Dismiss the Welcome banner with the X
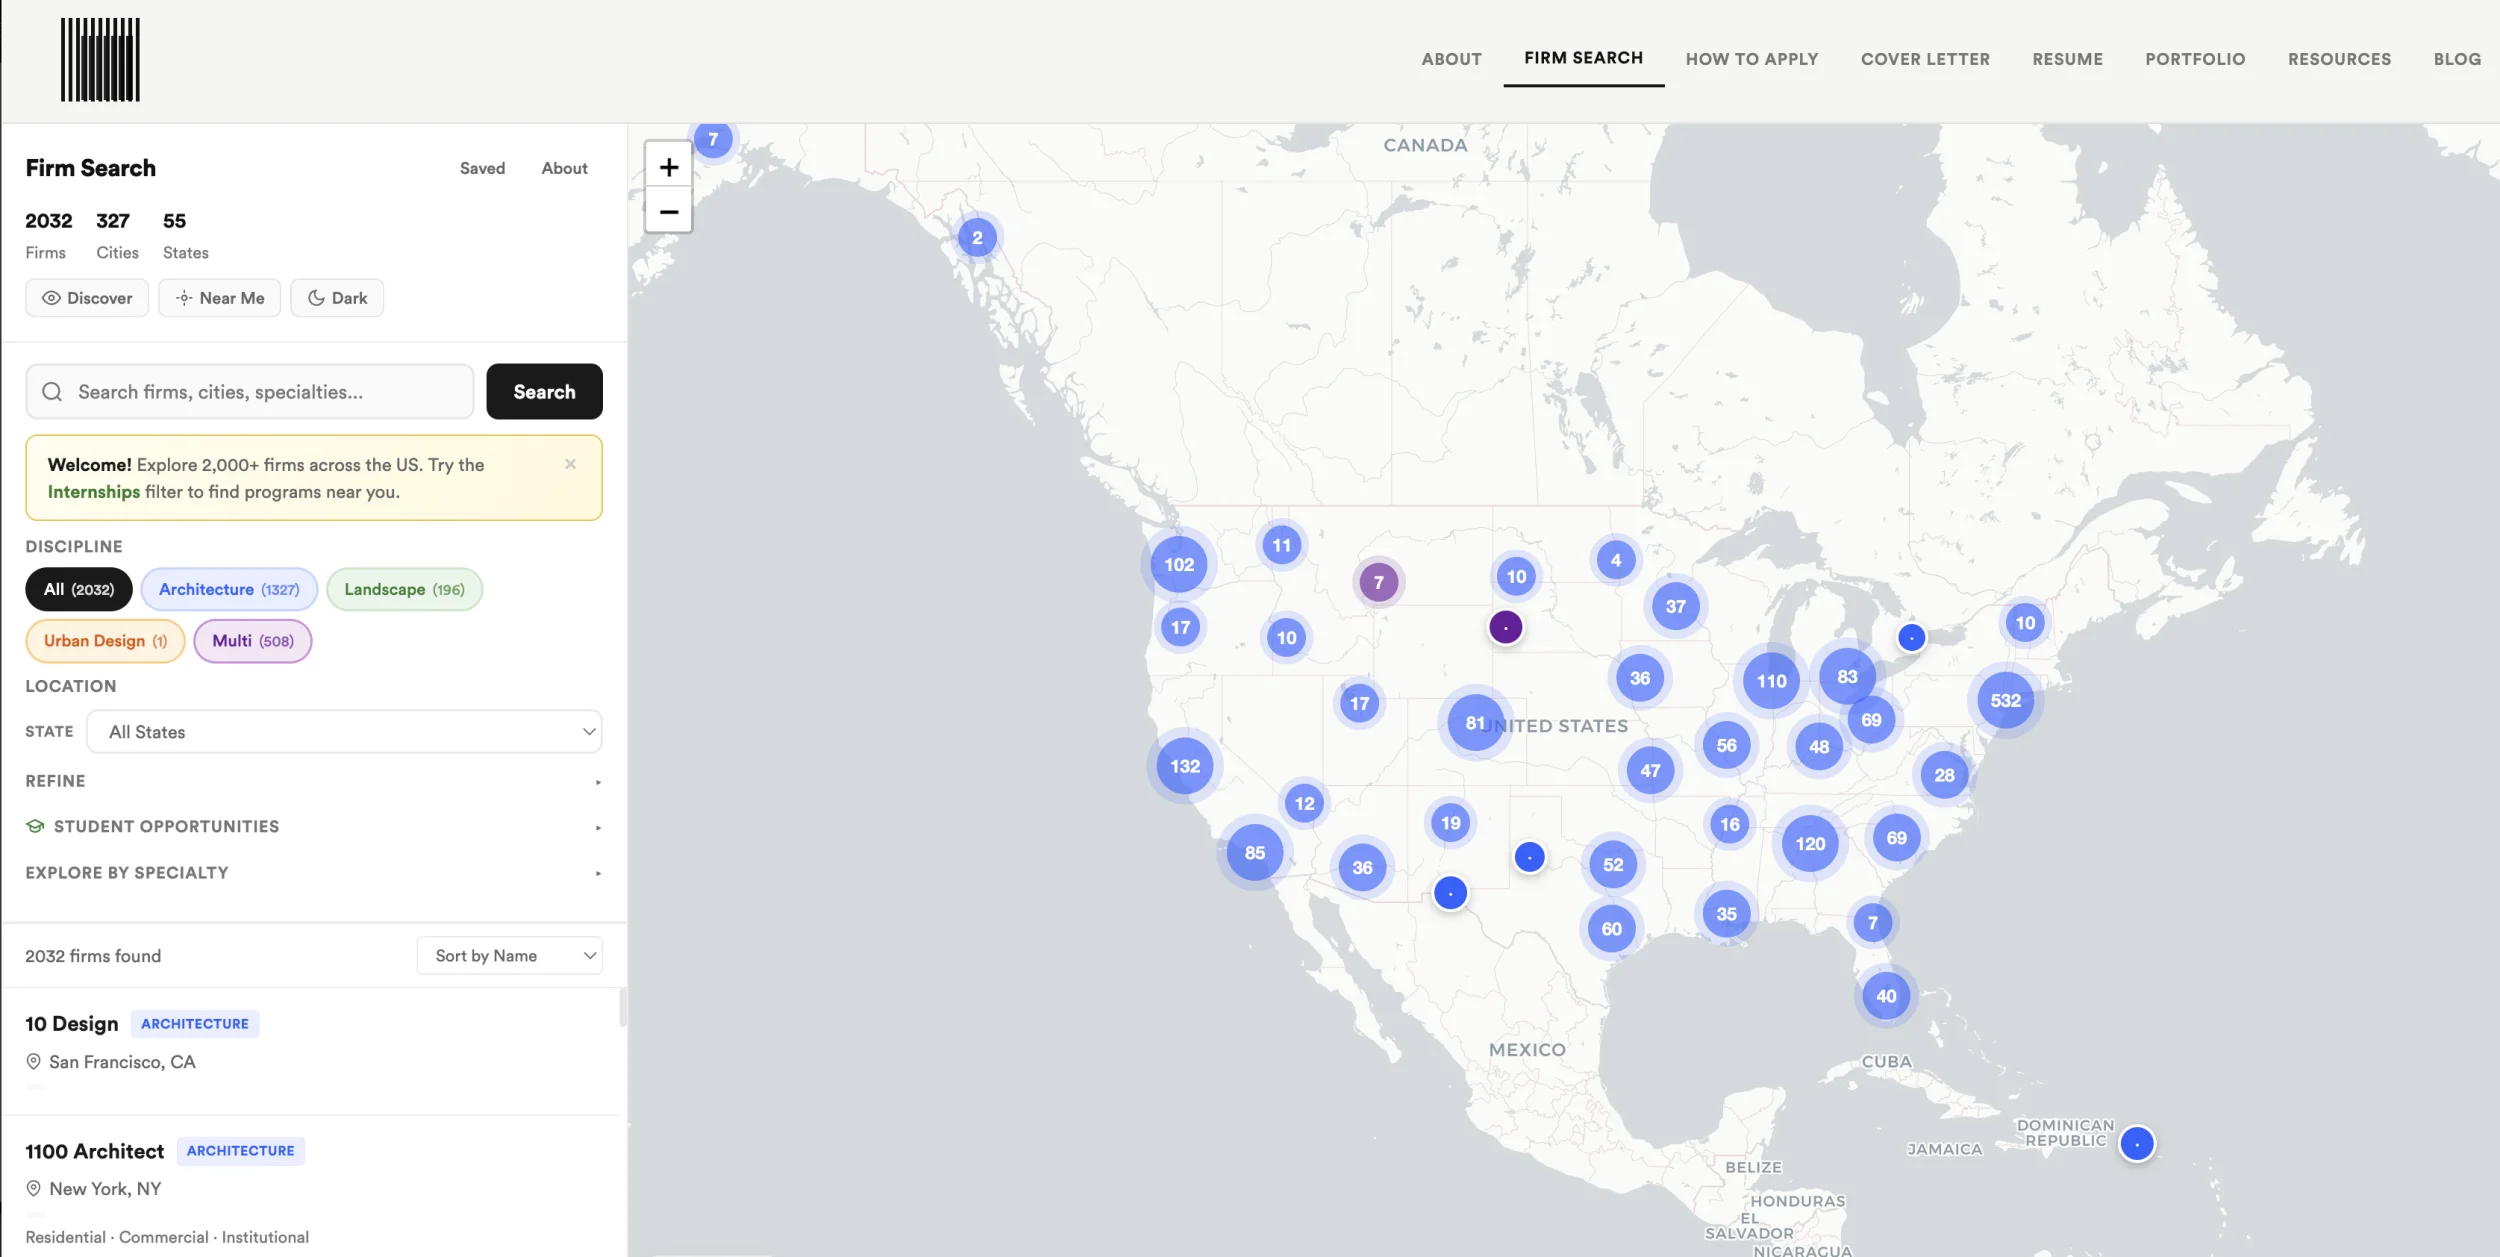Viewport: 2500px width, 1257px height. pyautogui.click(x=570, y=464)
